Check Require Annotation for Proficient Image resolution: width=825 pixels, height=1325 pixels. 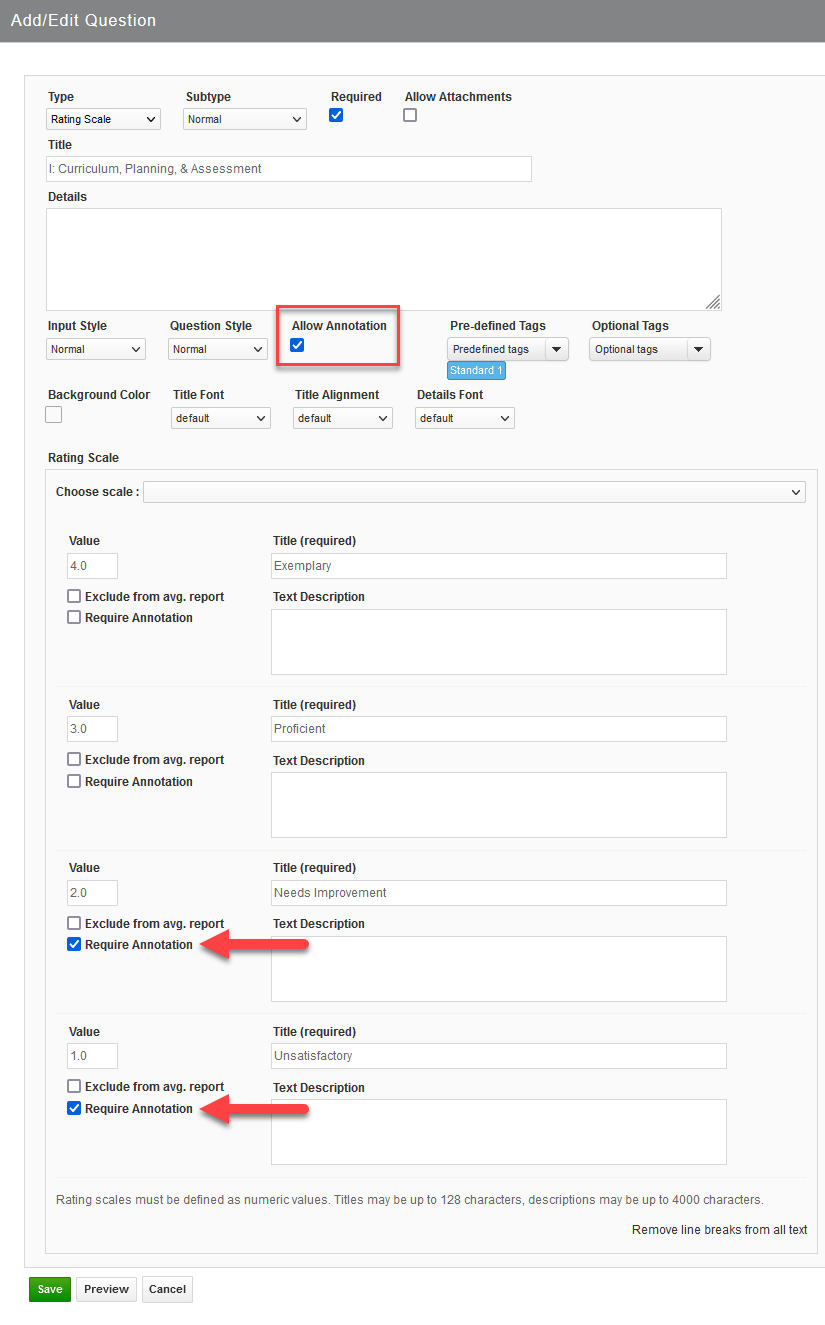[74, 781]
